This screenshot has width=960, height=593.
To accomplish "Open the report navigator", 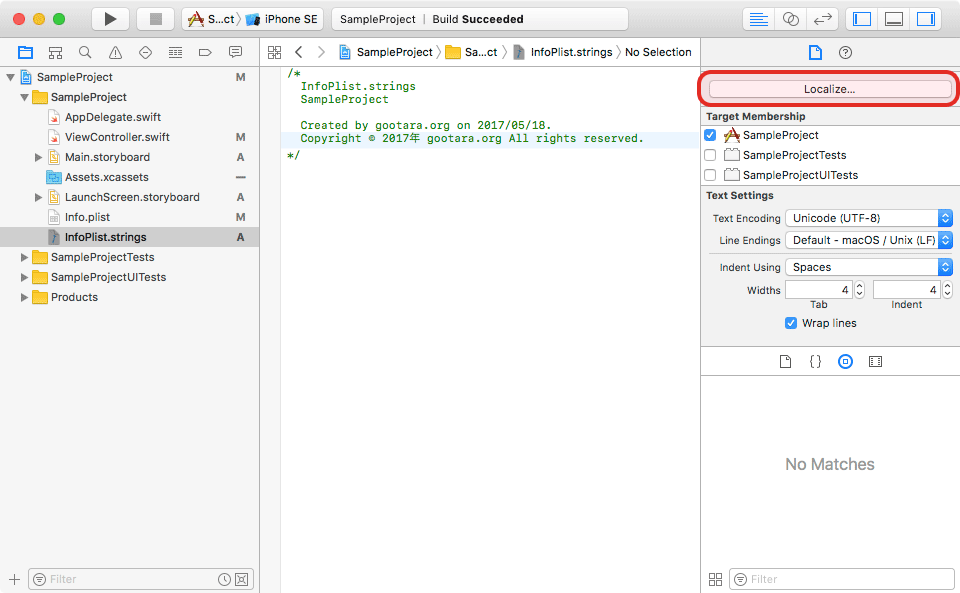I will click(235, 53).
